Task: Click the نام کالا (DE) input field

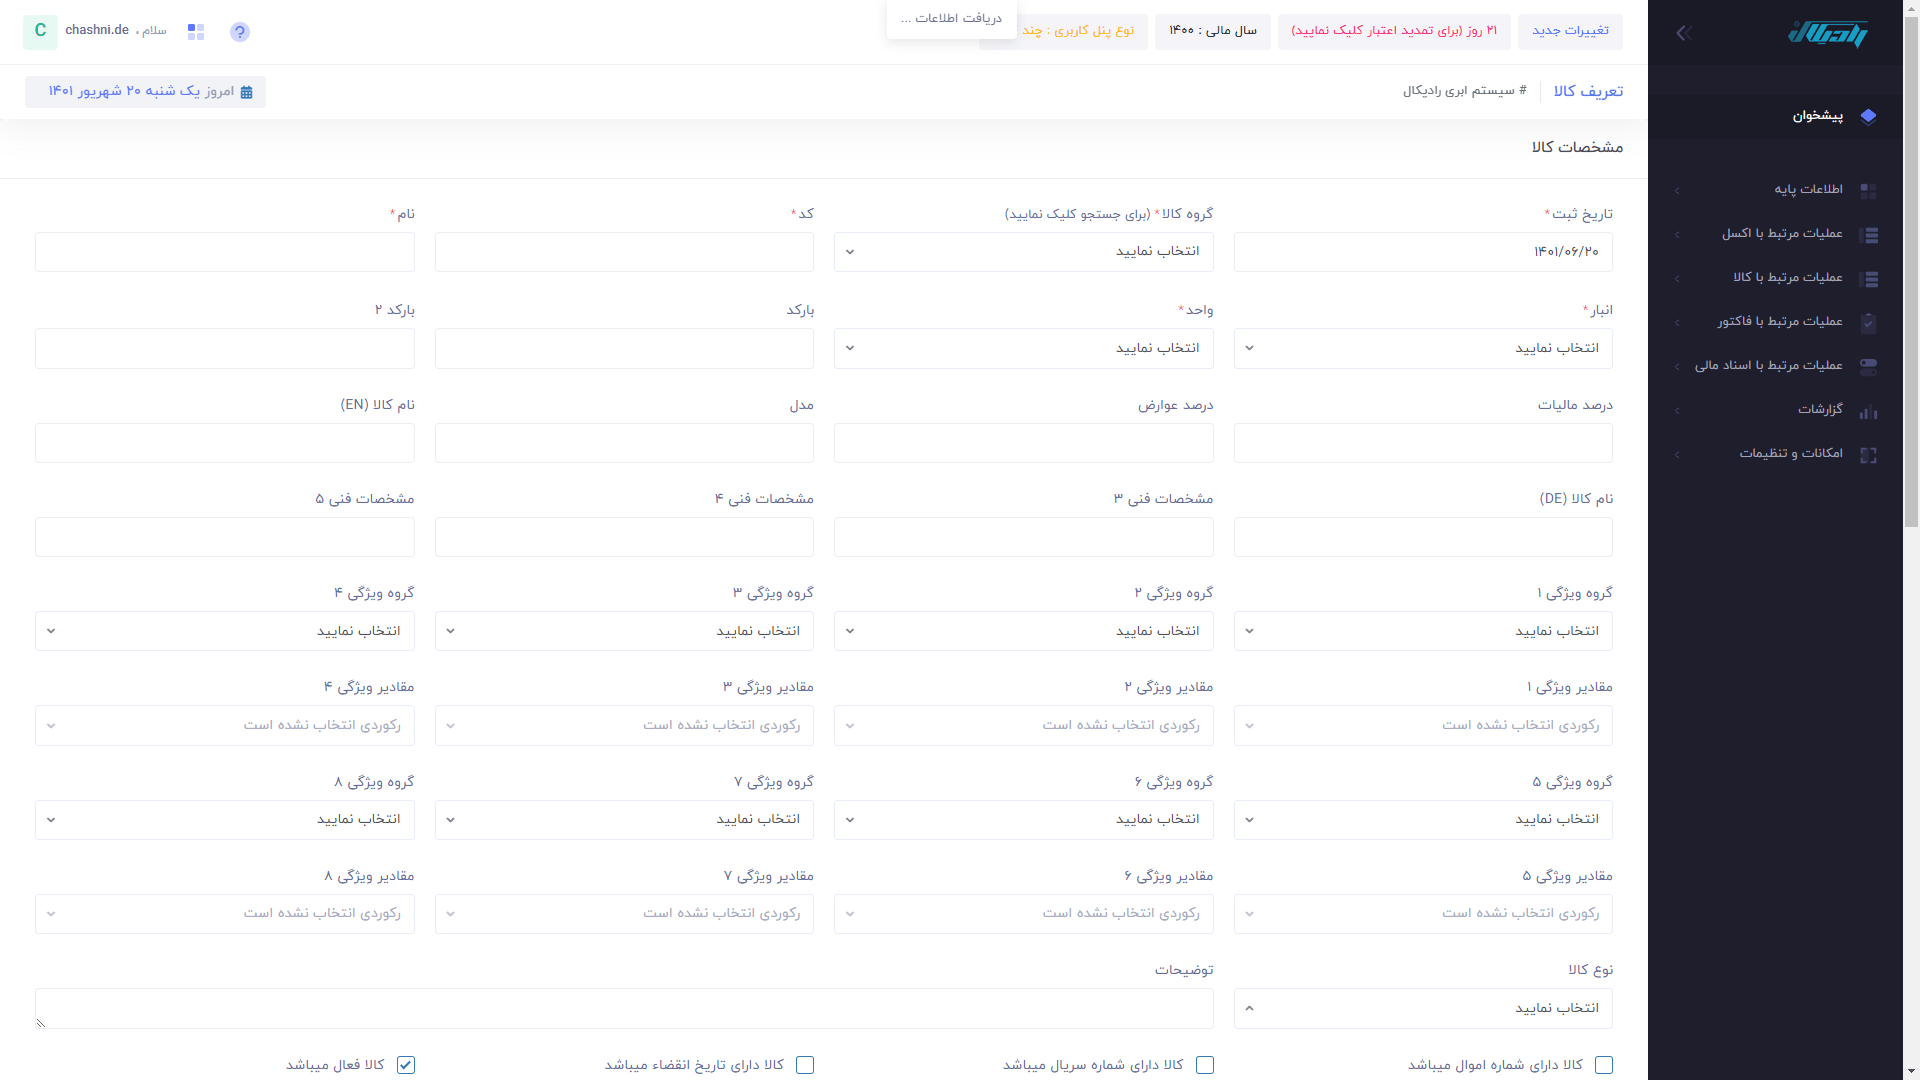Action: 1423,537
